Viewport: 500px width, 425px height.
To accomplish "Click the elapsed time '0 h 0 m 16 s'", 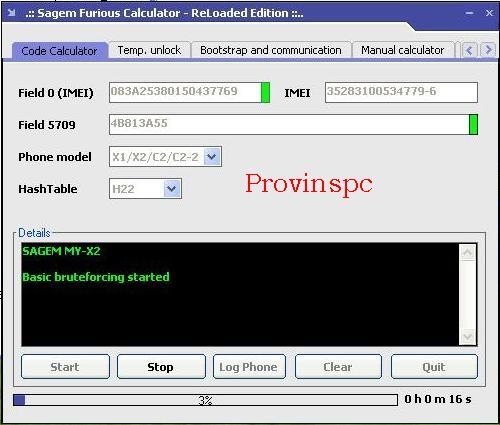I will coord(438,399).
